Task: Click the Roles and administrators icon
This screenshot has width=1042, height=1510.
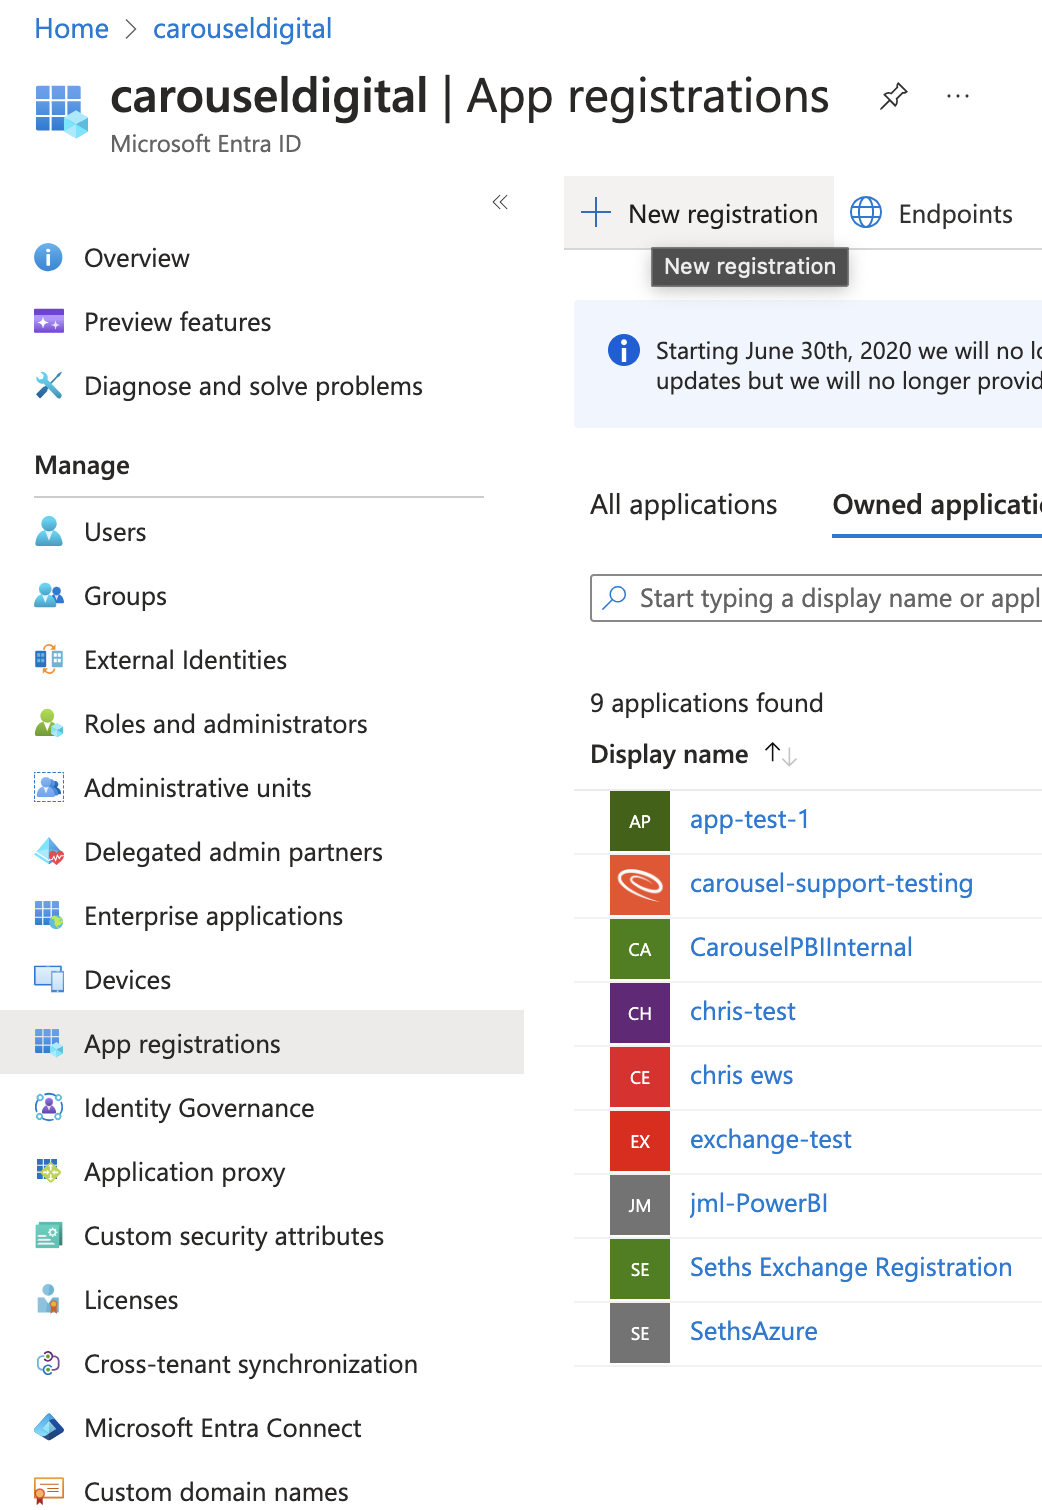Action: [48, 724]
